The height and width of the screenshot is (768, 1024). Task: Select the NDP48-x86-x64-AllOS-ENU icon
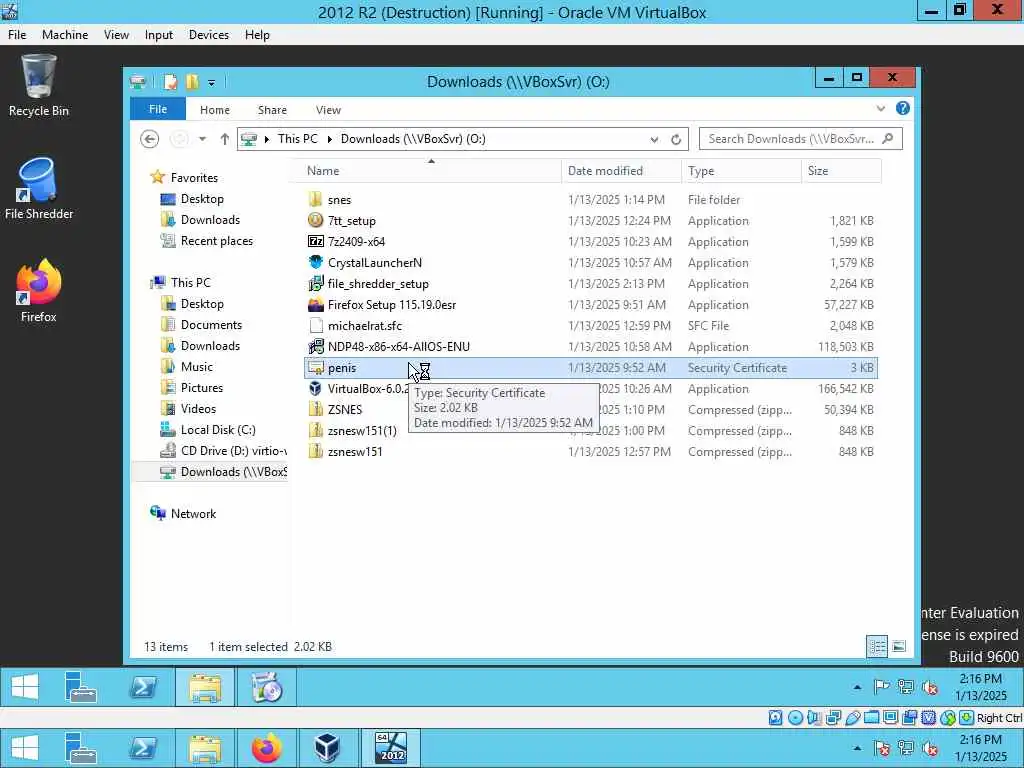tap(315, 346)
